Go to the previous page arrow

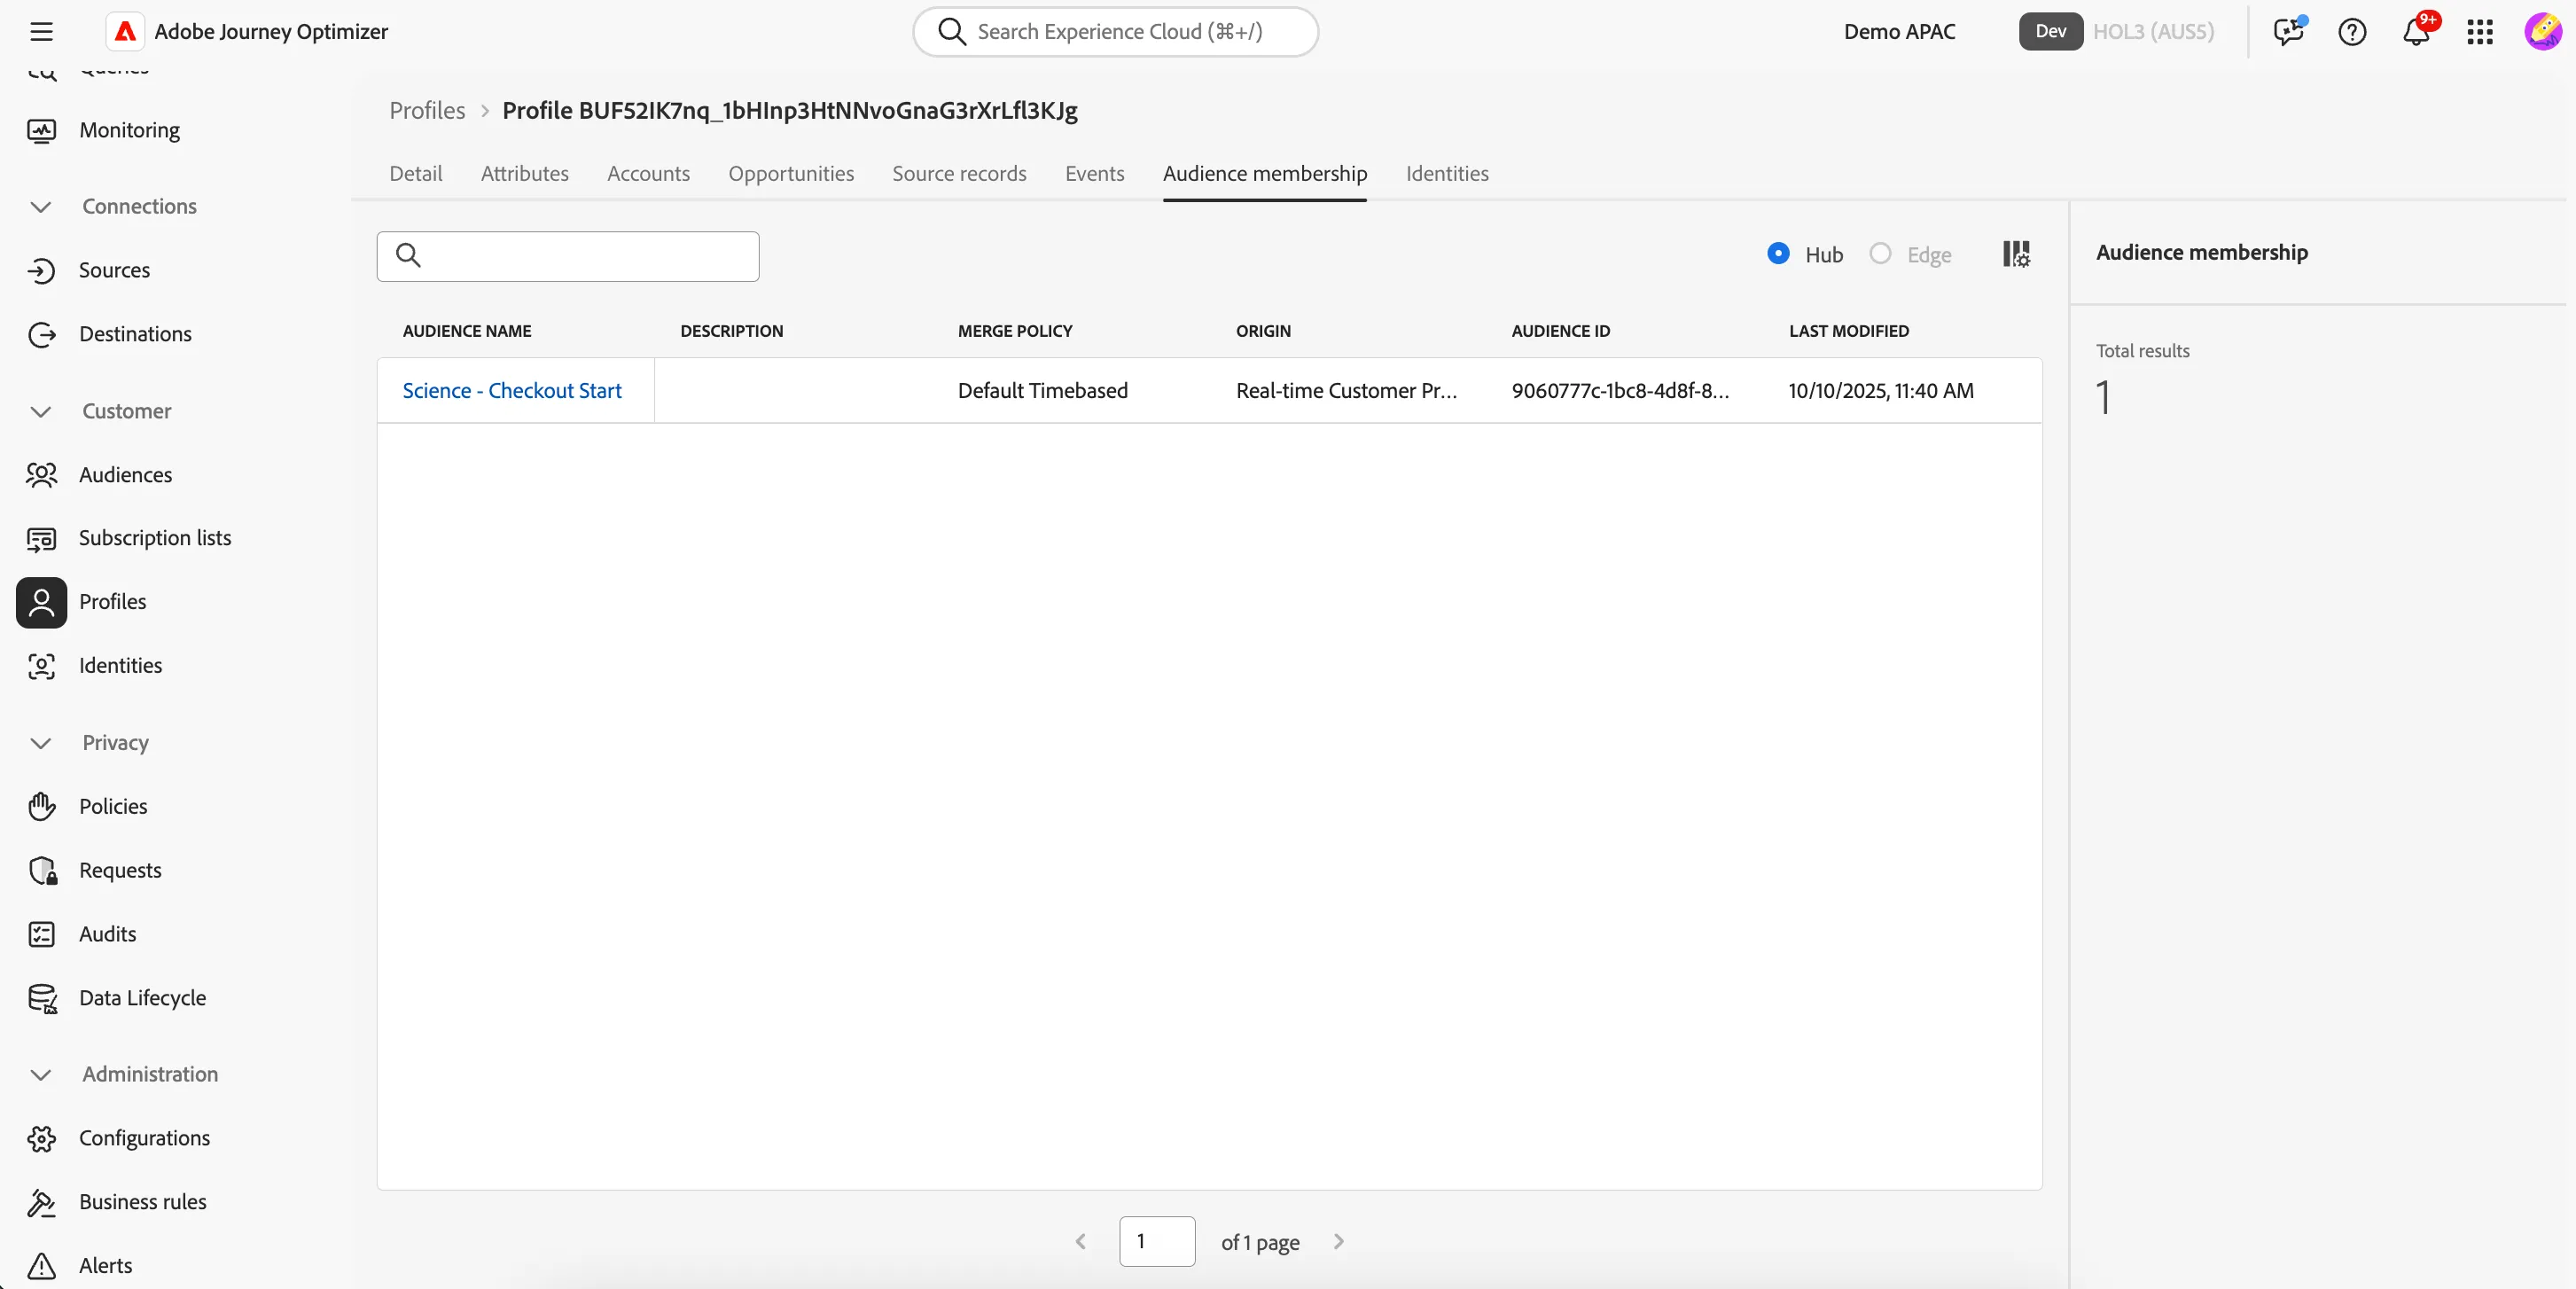1080,1242
